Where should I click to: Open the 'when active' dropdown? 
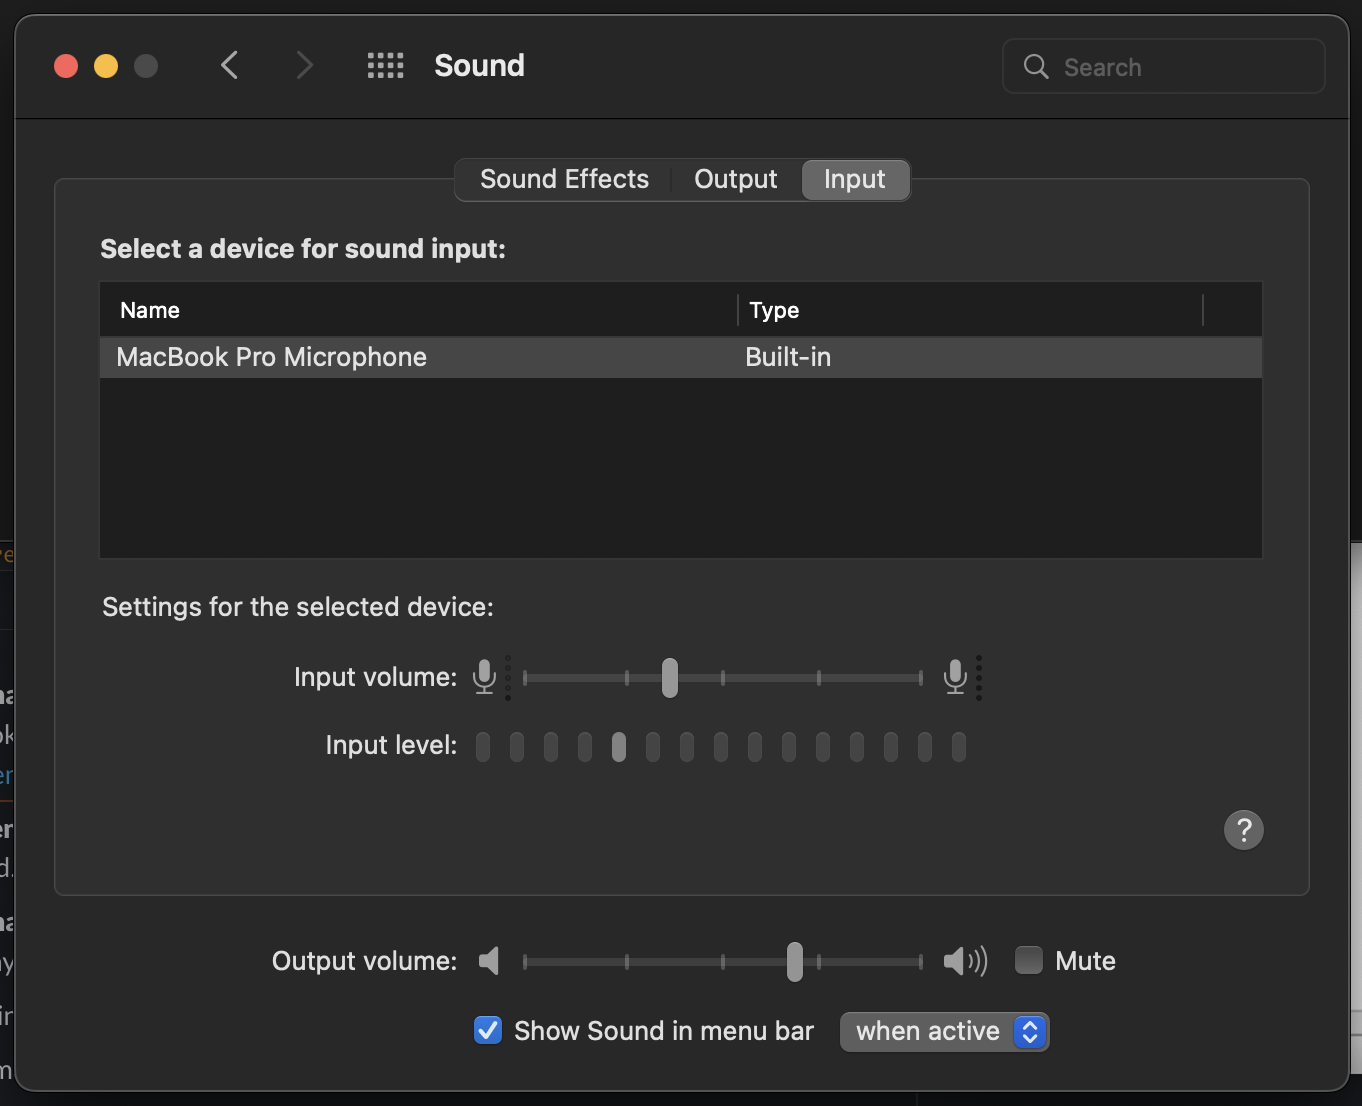944,1031
